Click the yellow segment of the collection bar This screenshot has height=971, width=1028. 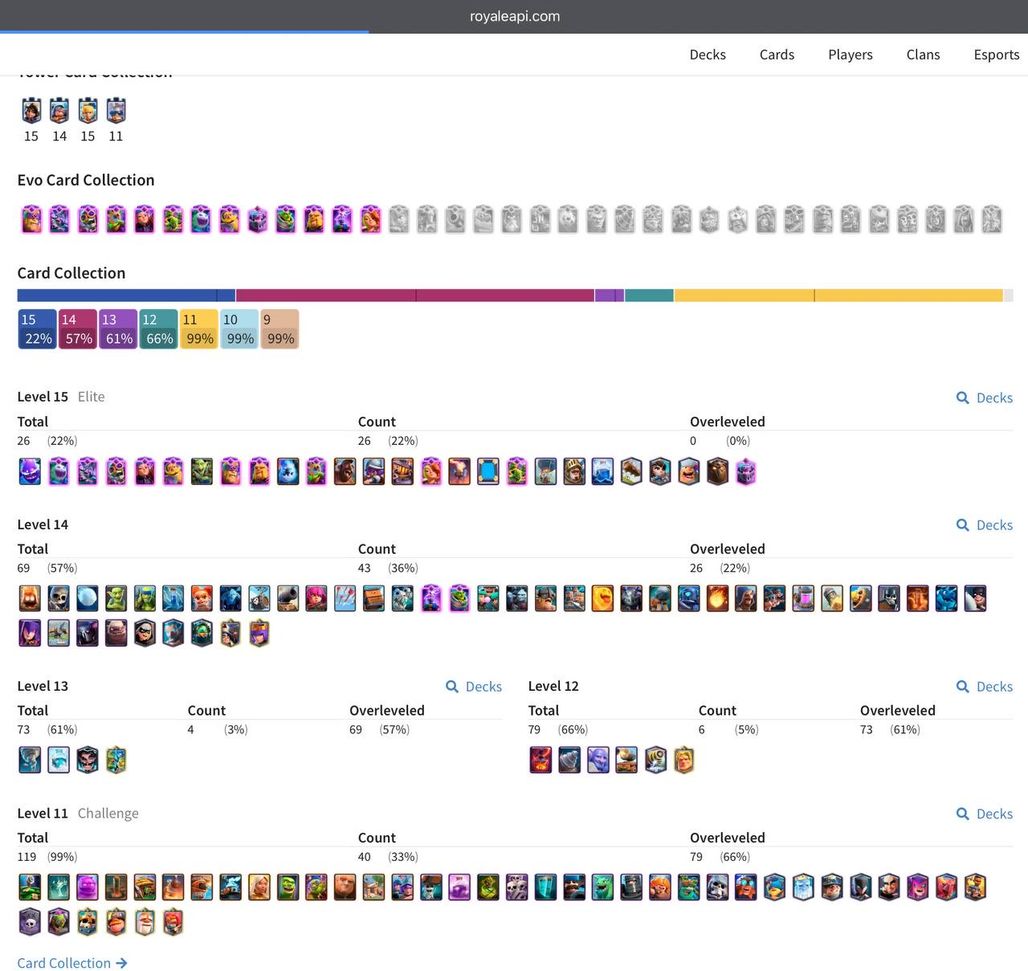(839, 295)
